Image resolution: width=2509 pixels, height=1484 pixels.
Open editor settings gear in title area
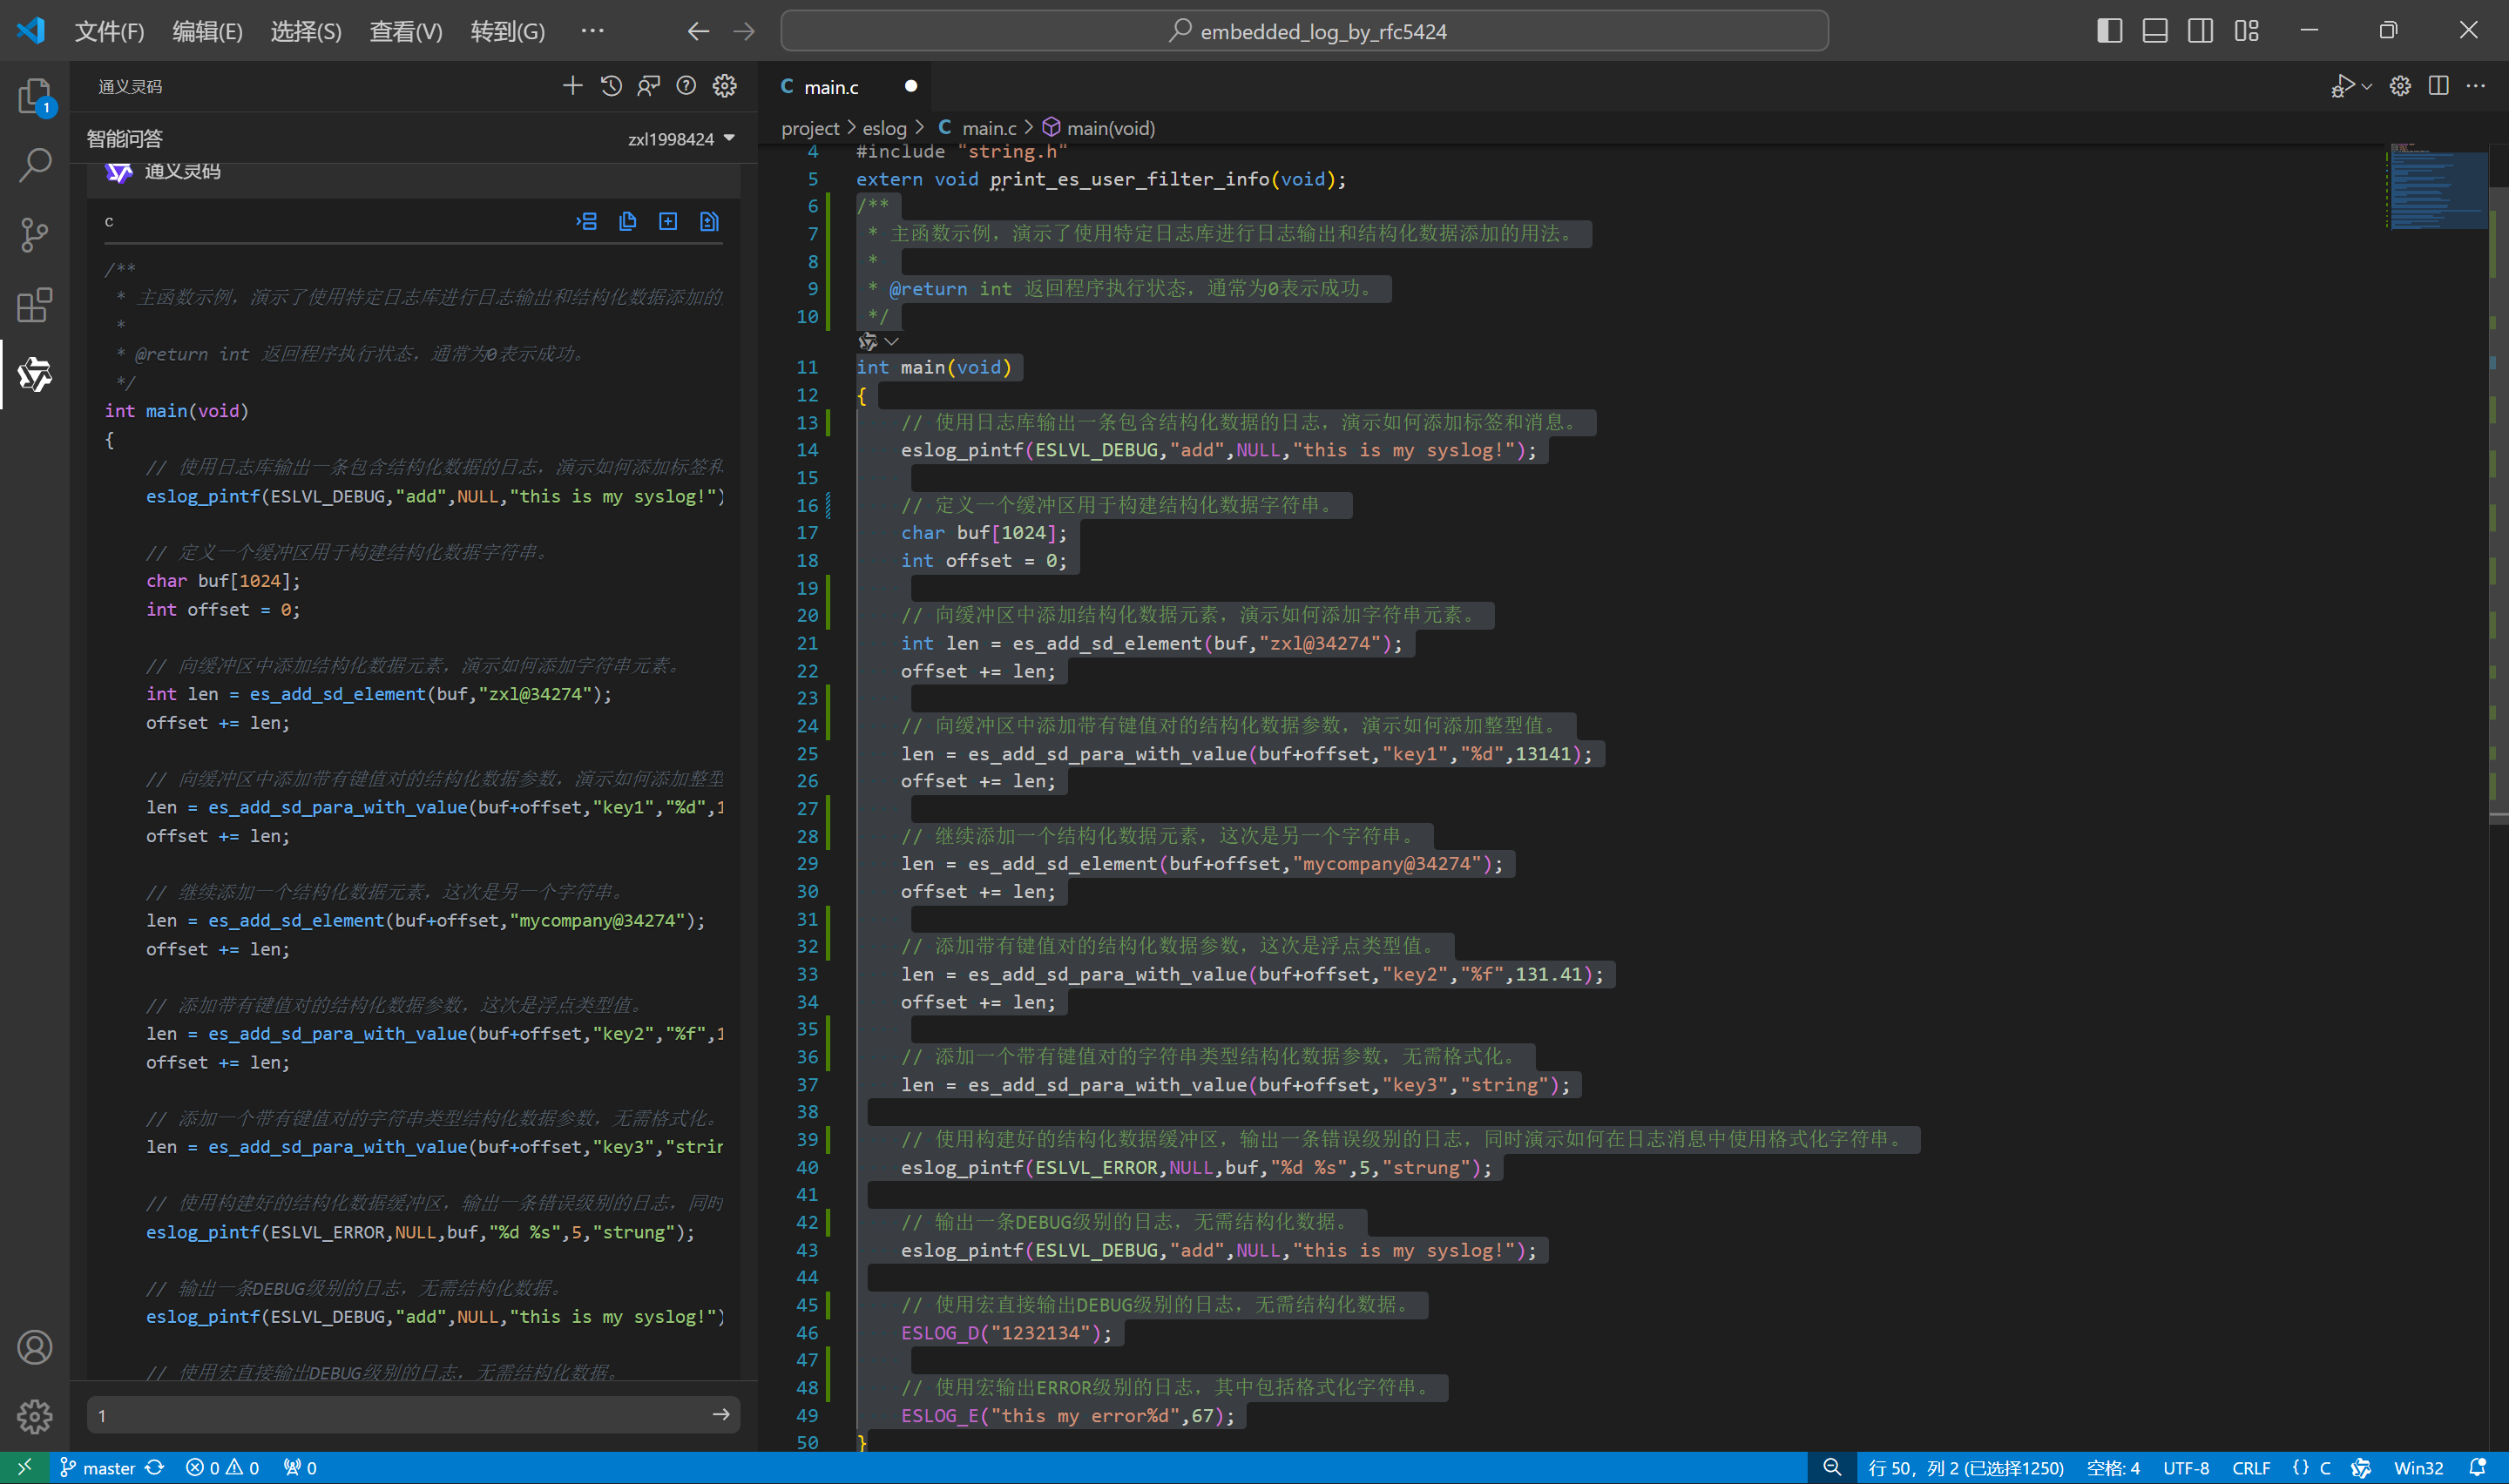[2400, 86]
